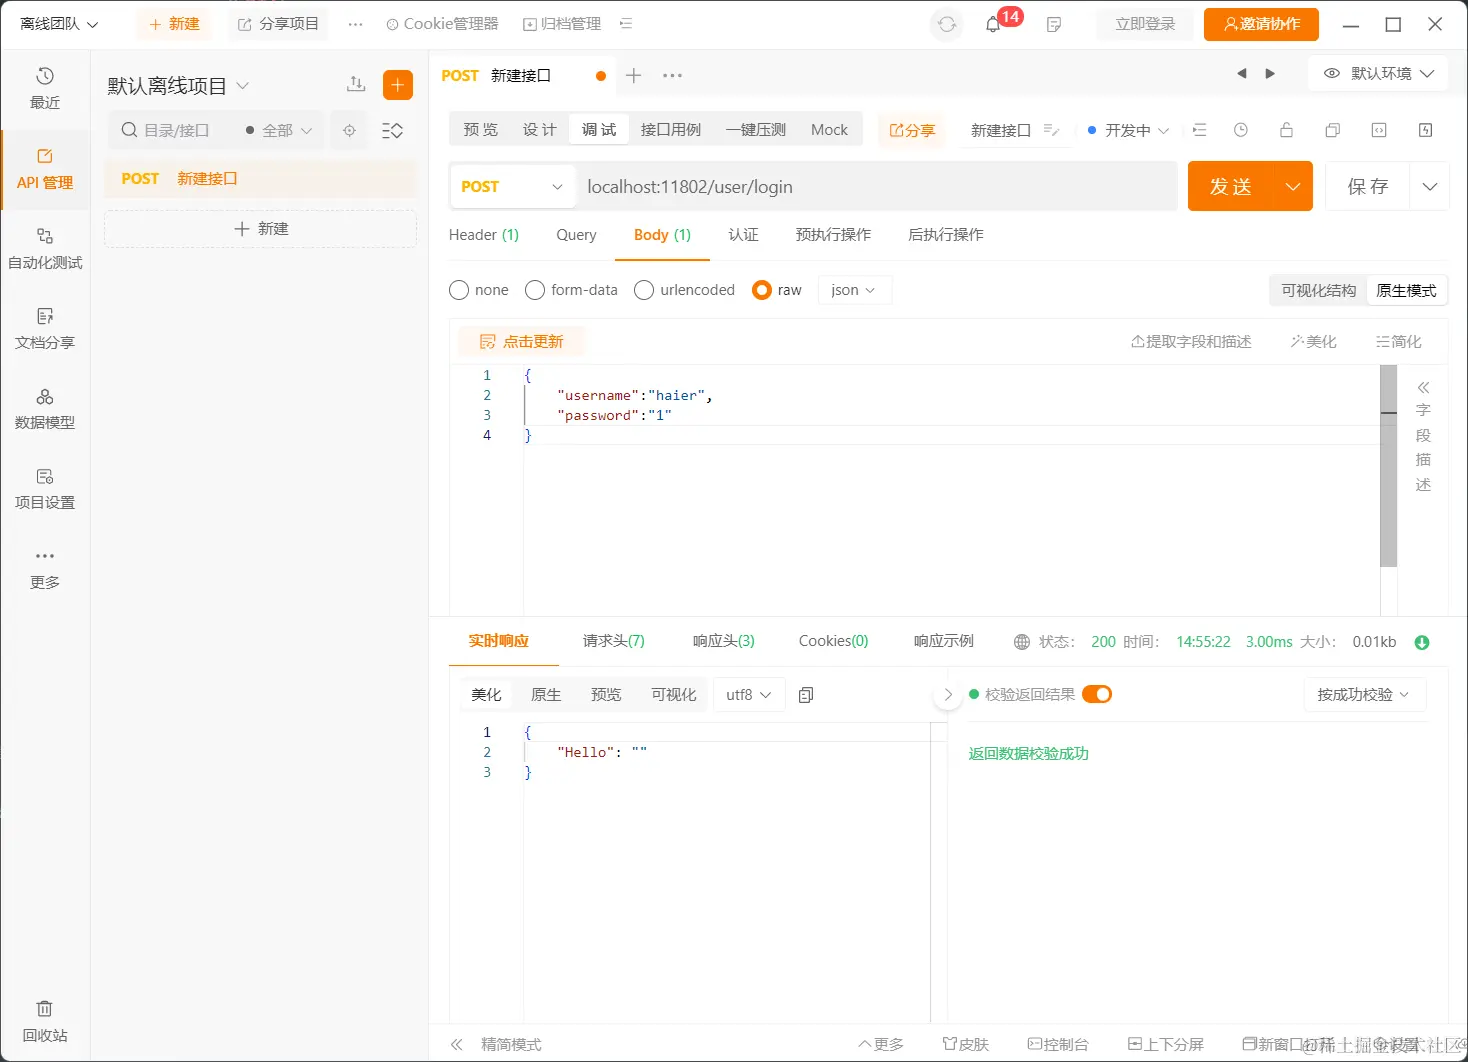Open the dropdown arrow next to 发送

1293,186
